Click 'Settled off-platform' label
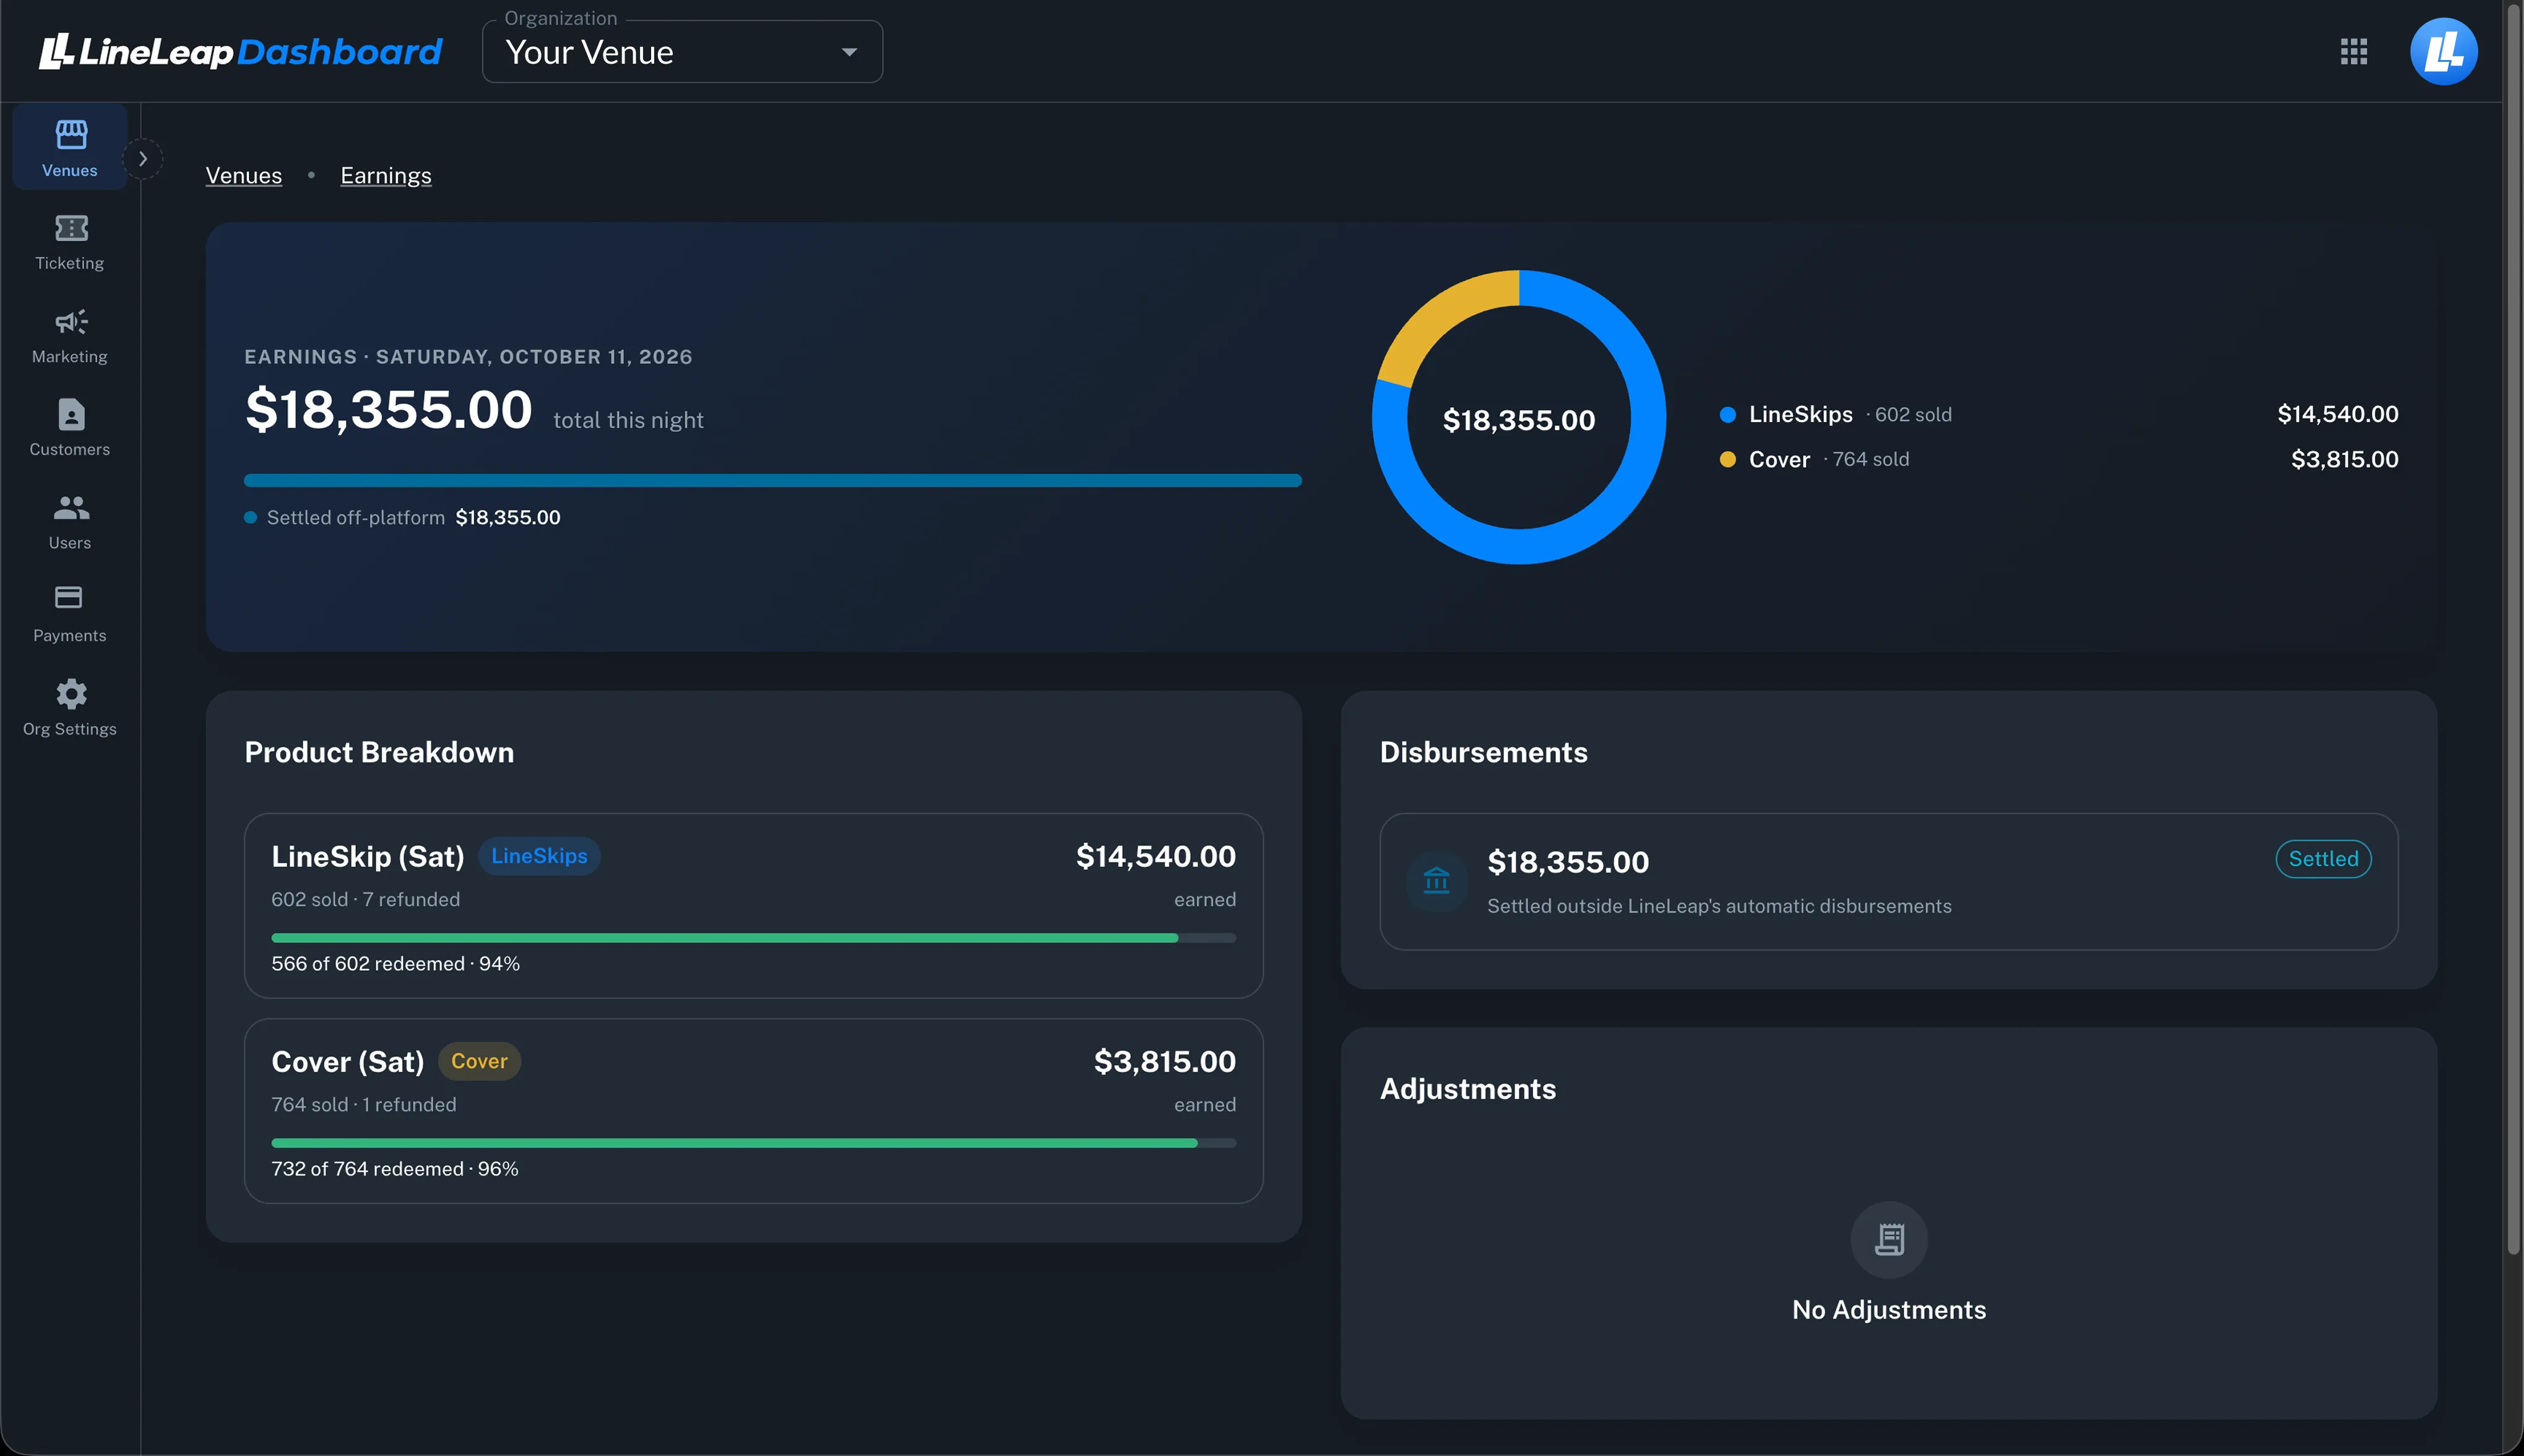The width and height of the screenshot is (2524, 1456). pos(355,518)
